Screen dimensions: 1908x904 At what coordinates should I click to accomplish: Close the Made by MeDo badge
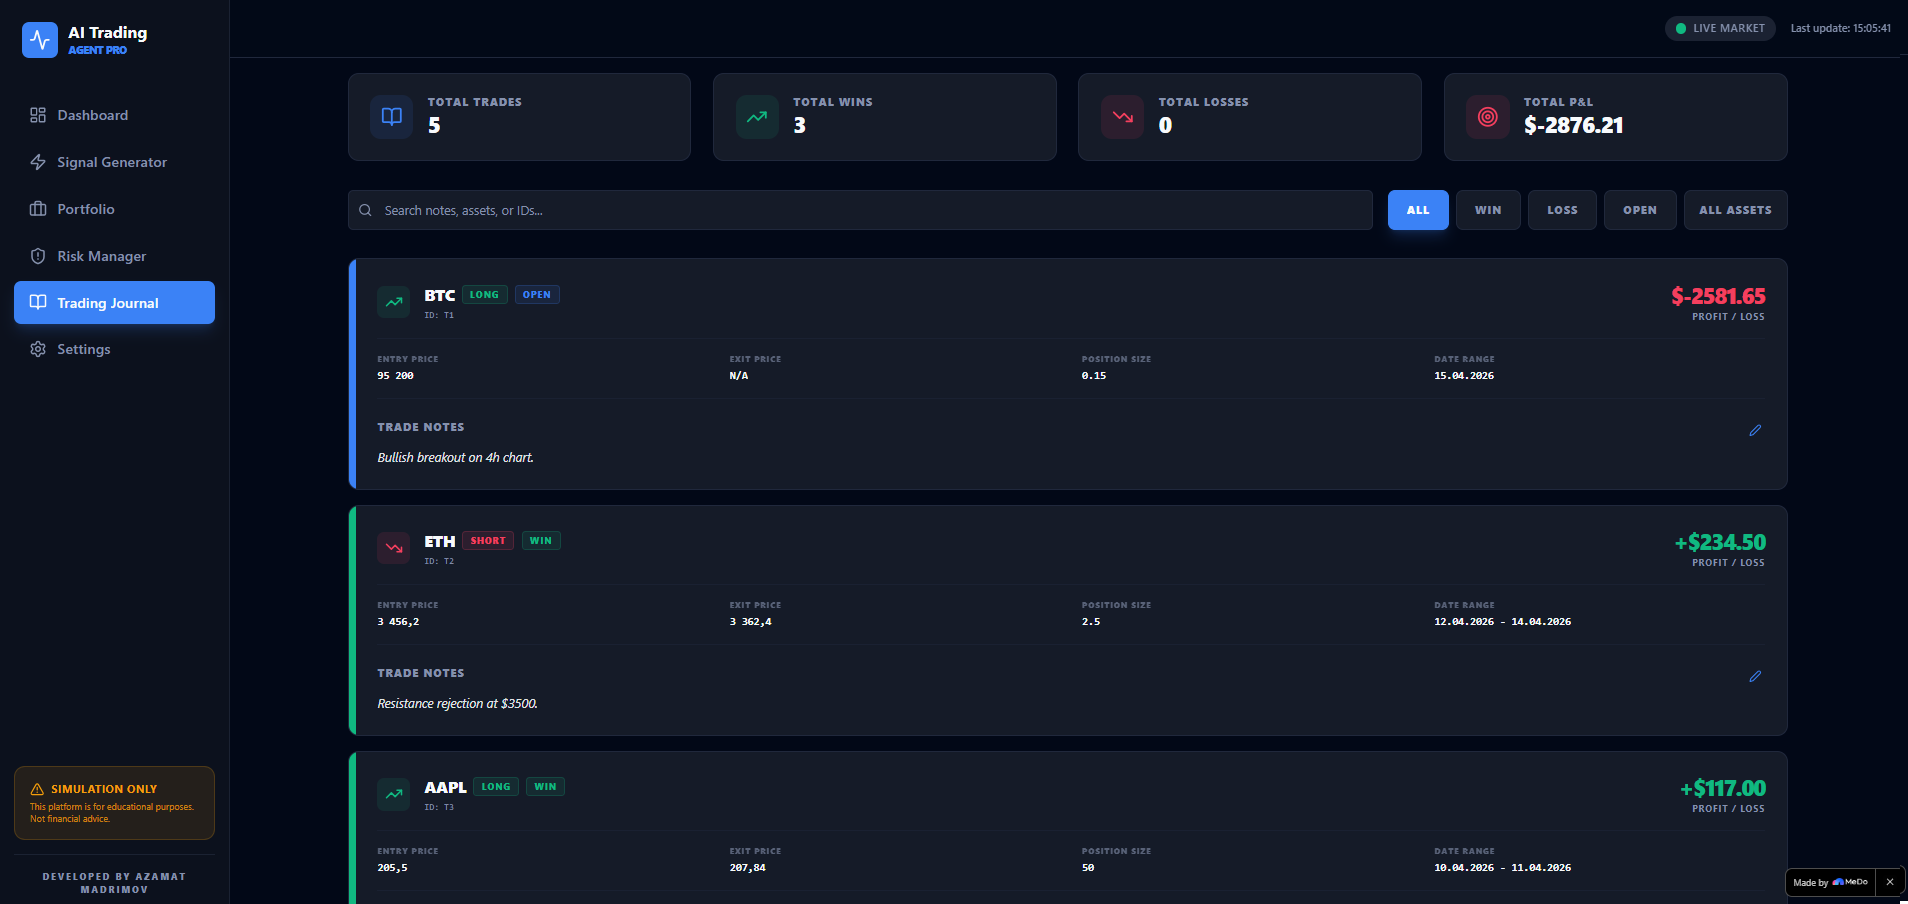click(1889, 882)
